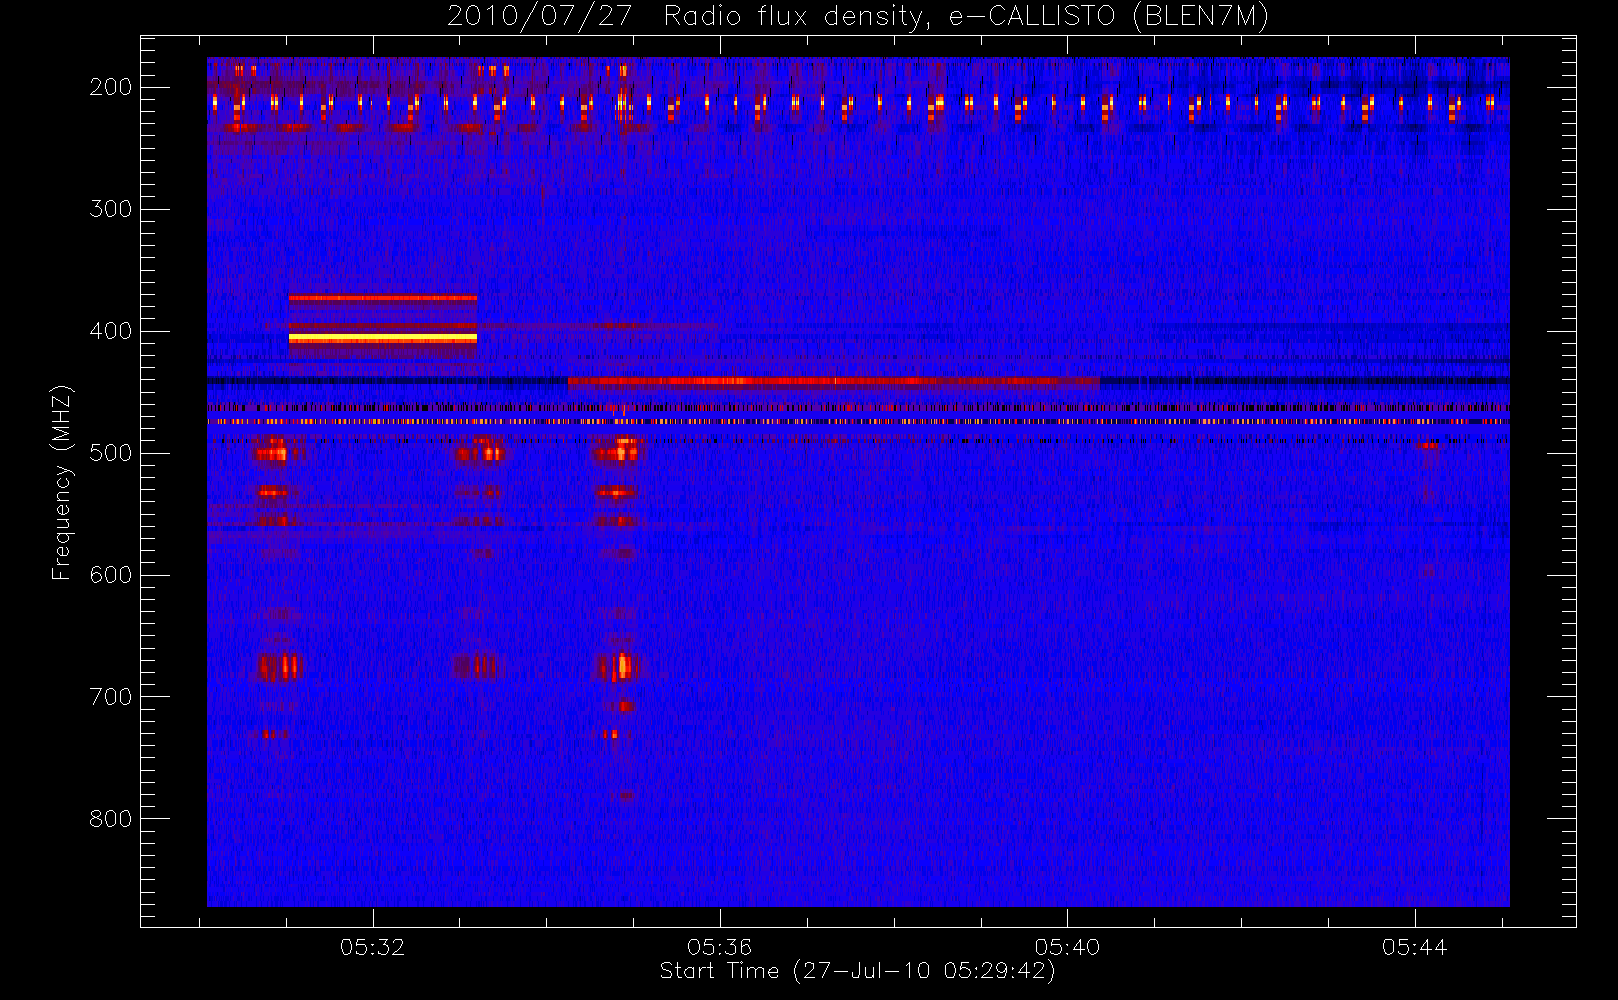Click the plot title "2010/07/27 Radio flux density, e-CALLISTO (BLEN7M)"
The height and width of the screenshot is (1000, 1618).
(857, 17)
